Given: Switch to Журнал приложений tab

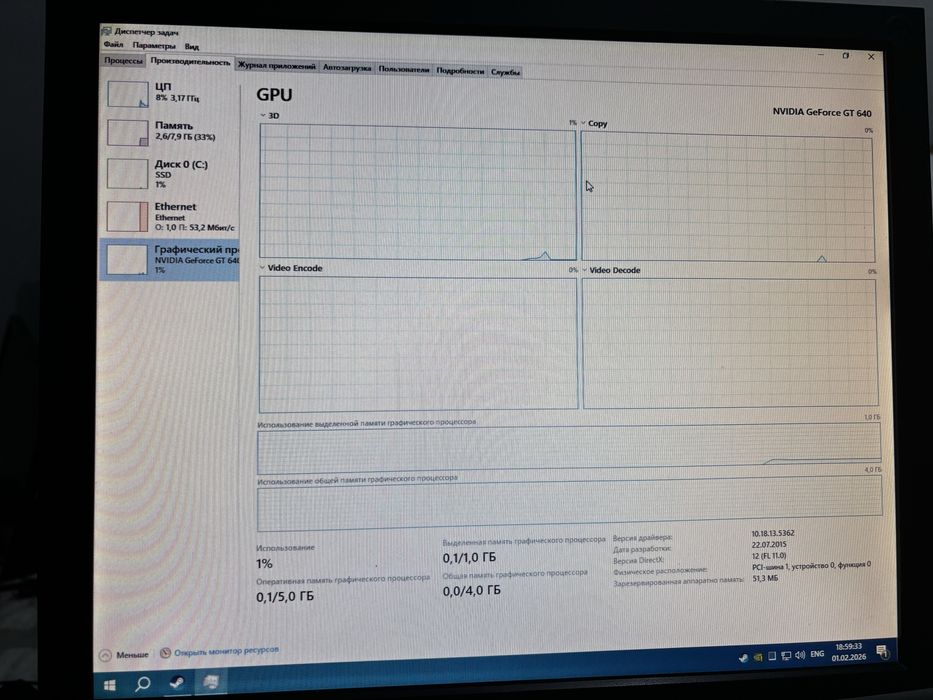Looking at the screenshot, I should [276, 66].
